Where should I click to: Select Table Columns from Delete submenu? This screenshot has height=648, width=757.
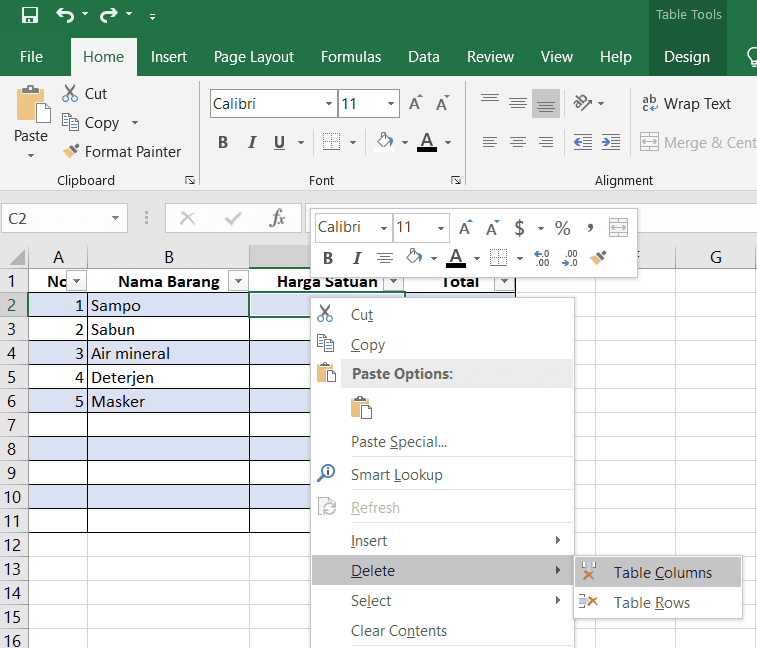[658, 573]
